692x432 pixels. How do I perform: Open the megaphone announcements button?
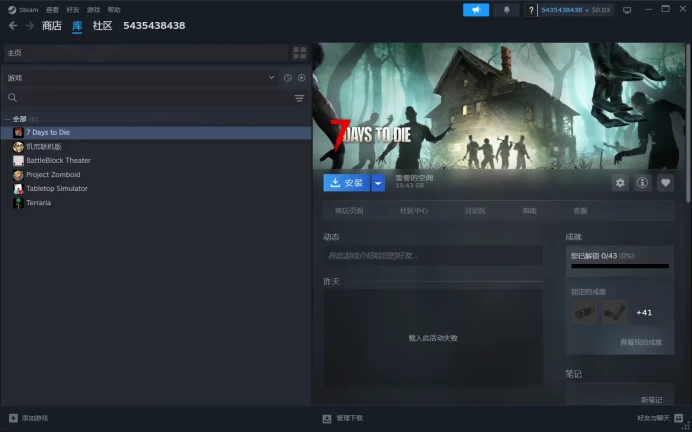476,10
